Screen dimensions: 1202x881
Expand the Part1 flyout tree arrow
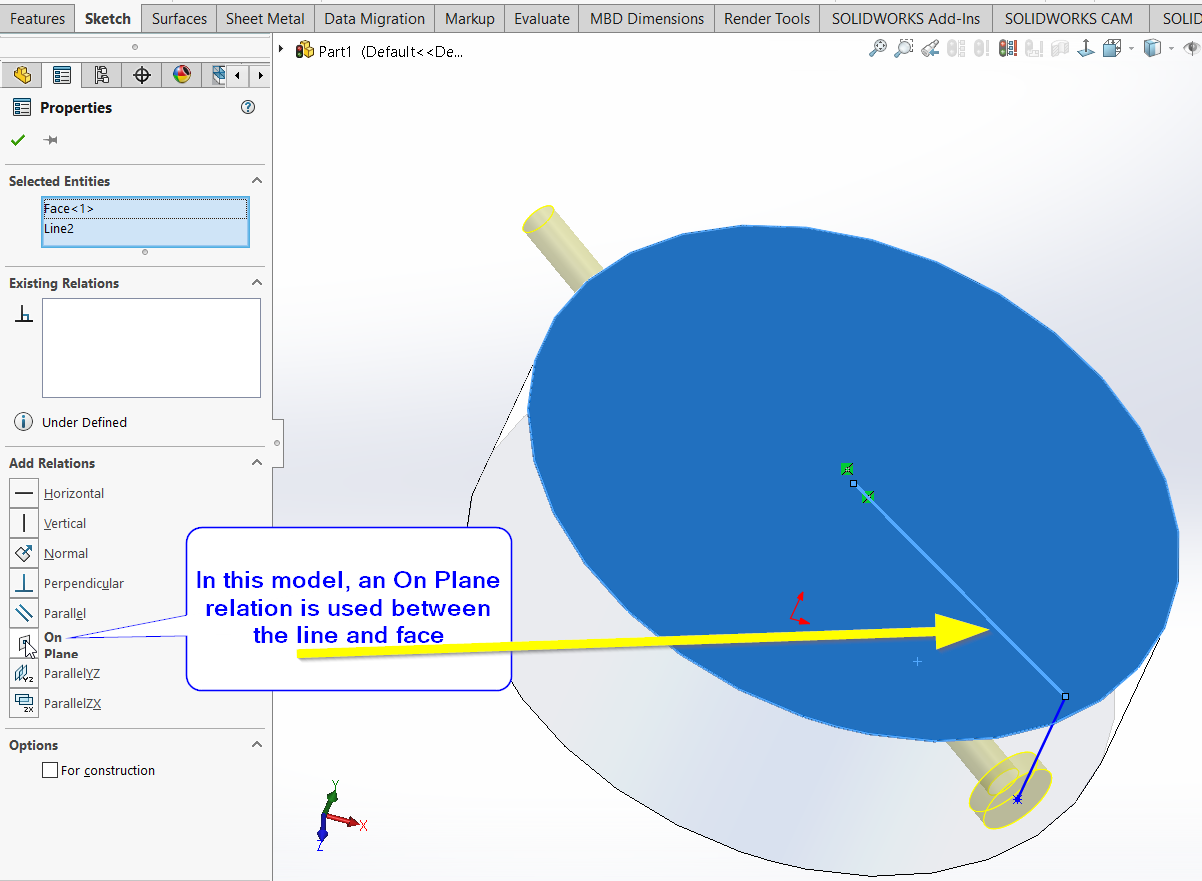pos(282,49)
